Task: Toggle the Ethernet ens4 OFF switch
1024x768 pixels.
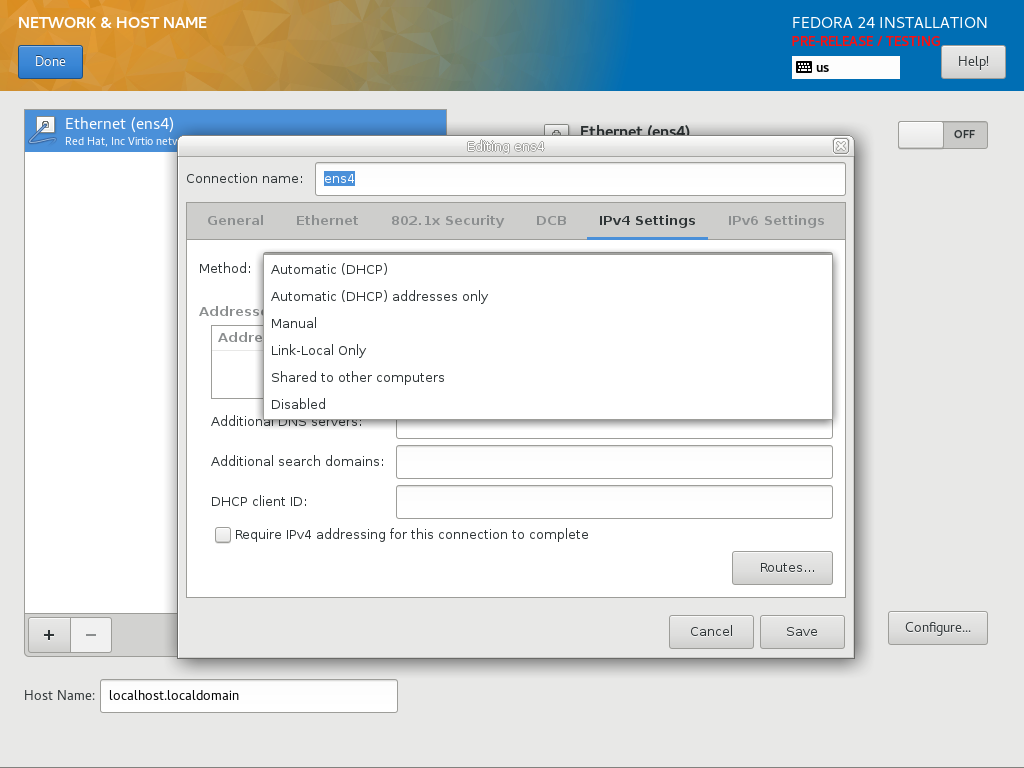Action: click(942, 135)
